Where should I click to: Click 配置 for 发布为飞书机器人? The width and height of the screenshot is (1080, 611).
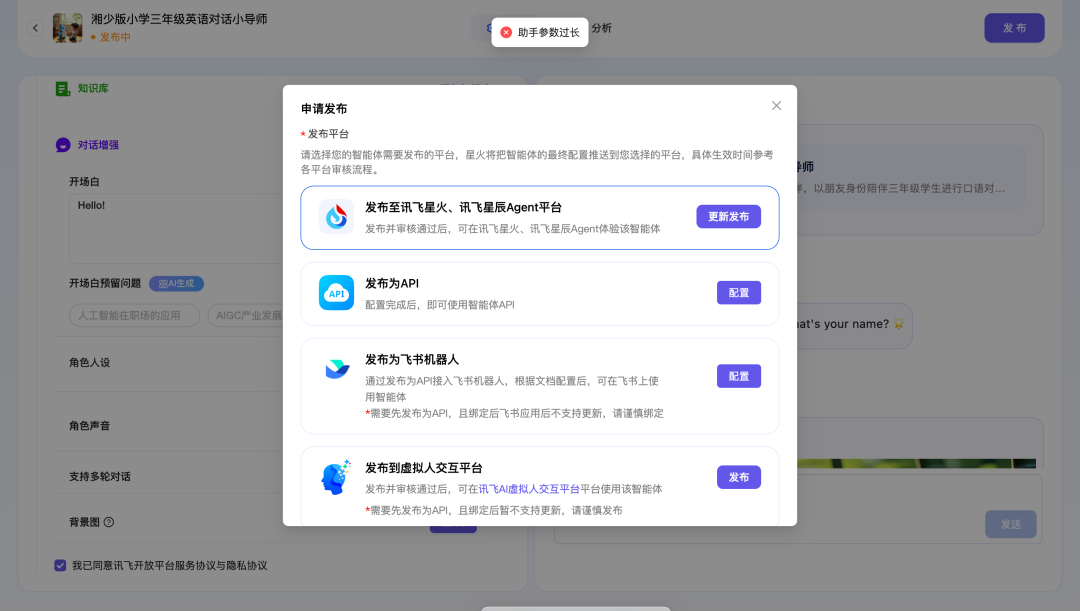(738, 376)
